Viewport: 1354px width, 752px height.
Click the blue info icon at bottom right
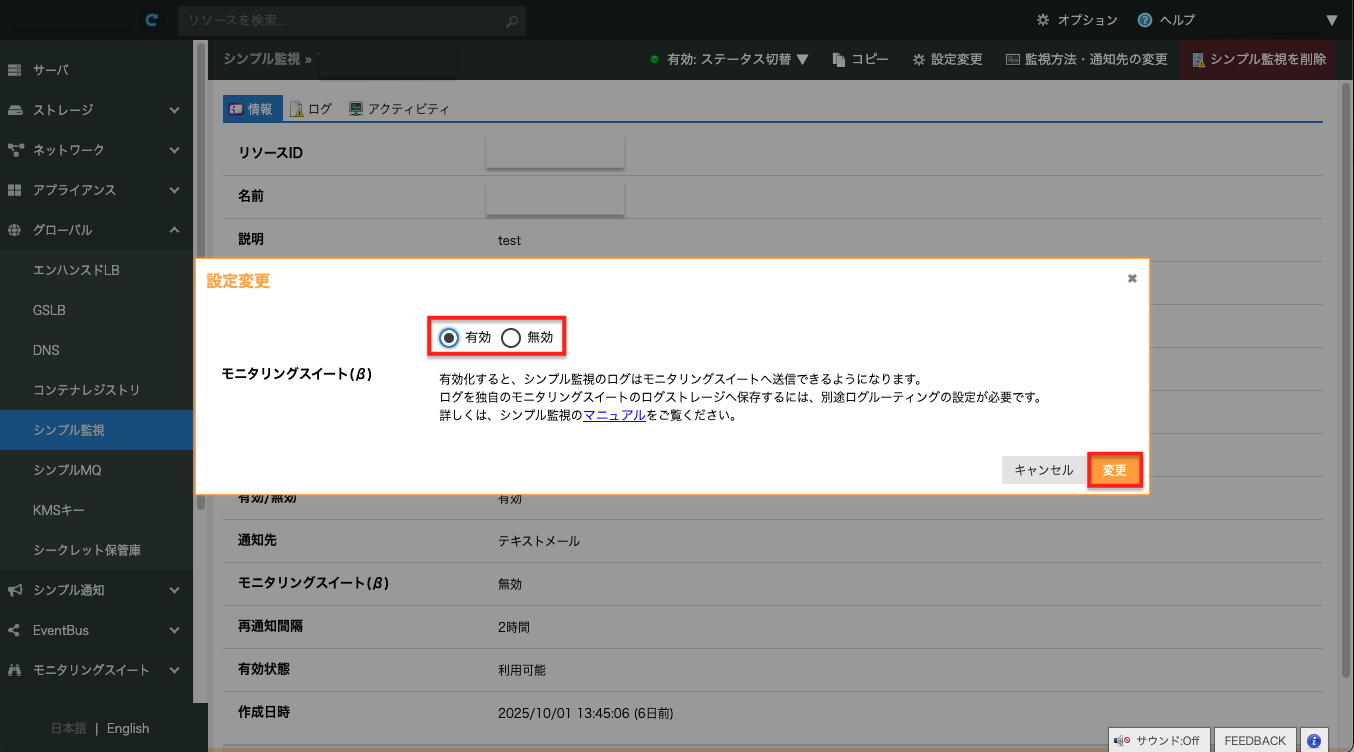(x=1314, y=741)
